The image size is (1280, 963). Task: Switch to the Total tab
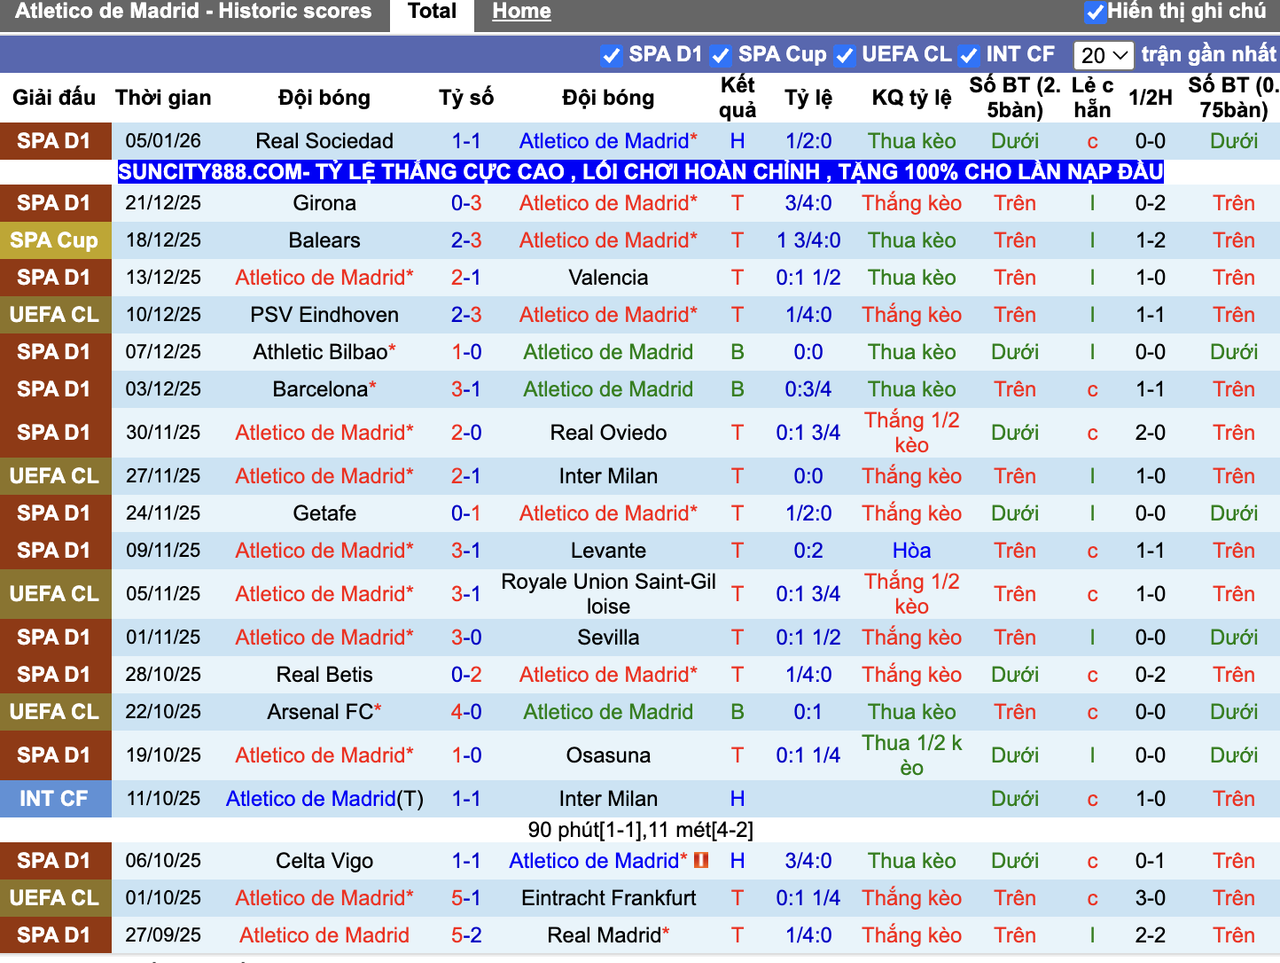click(432, 12)
